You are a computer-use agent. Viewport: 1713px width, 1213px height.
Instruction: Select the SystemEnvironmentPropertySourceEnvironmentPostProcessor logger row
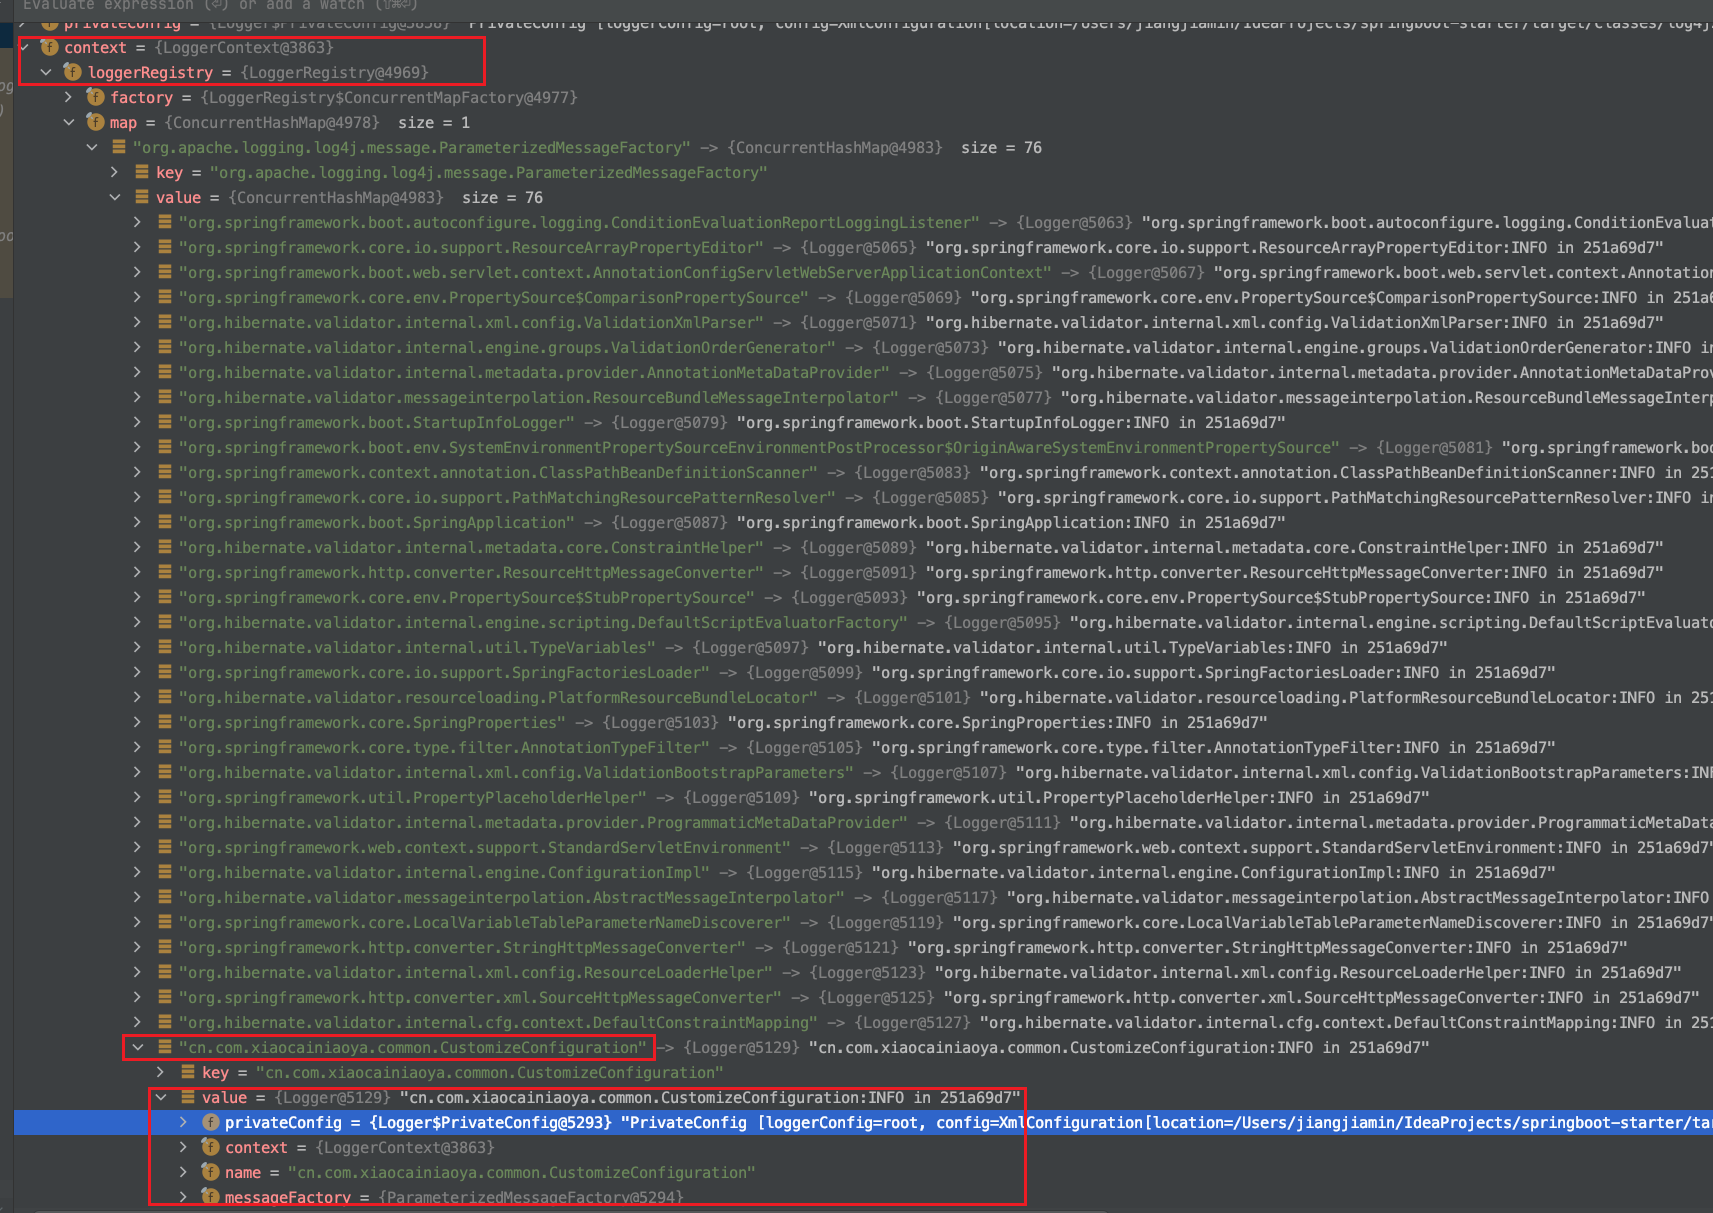point(863,447)
